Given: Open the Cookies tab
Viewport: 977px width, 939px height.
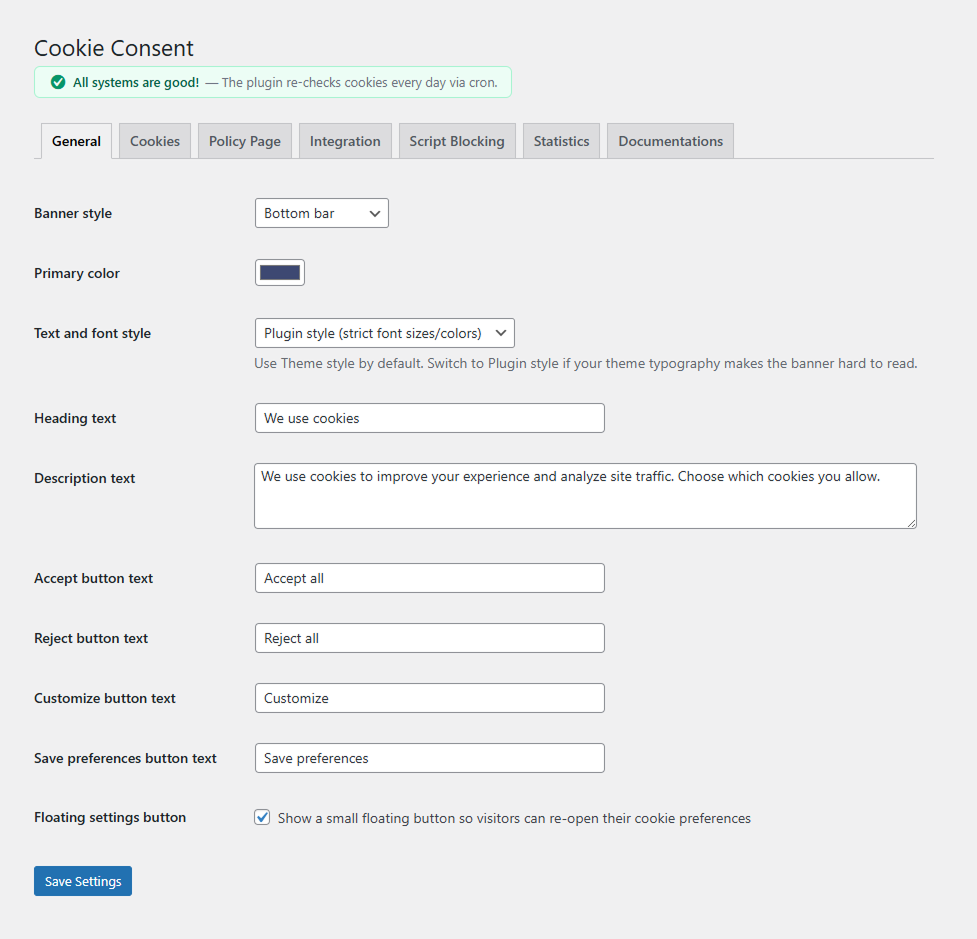Looking at the screenshot, I should [154, 140].
